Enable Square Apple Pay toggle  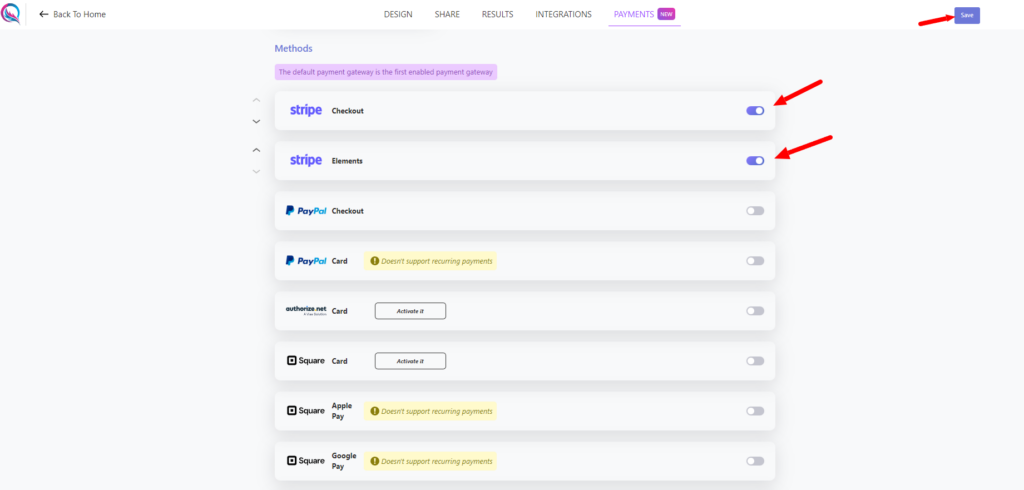755,411
